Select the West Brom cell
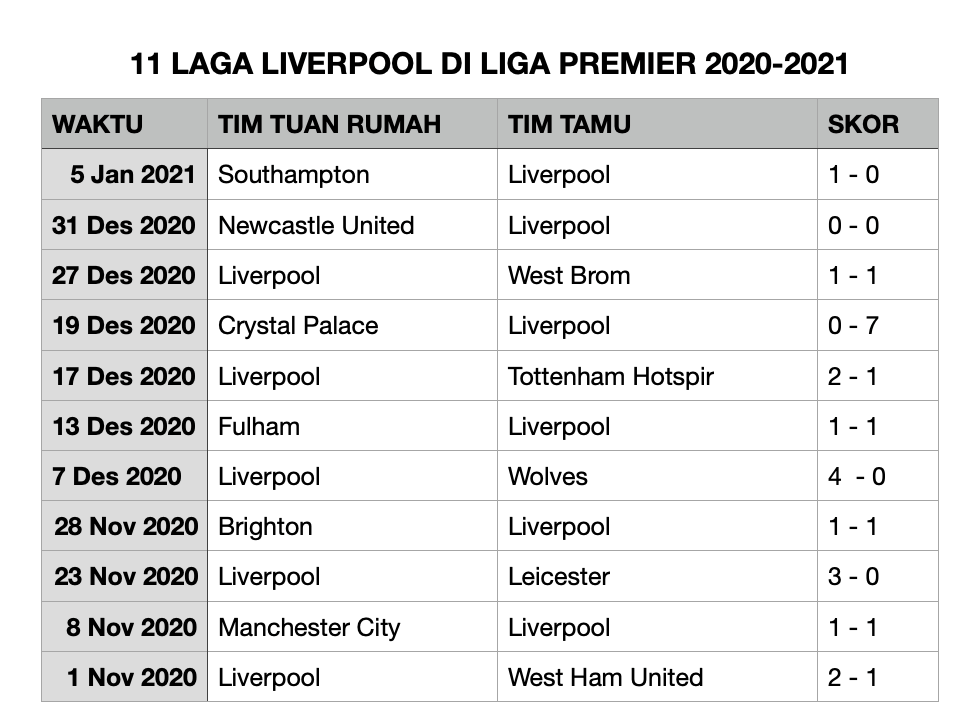The image size is (964, 722). click(569, 276)
